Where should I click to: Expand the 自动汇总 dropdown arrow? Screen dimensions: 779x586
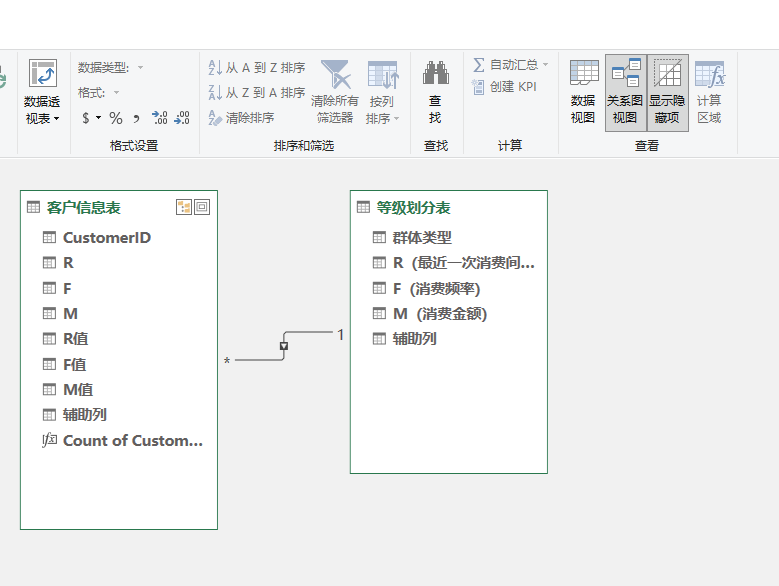tap(545, 65)
